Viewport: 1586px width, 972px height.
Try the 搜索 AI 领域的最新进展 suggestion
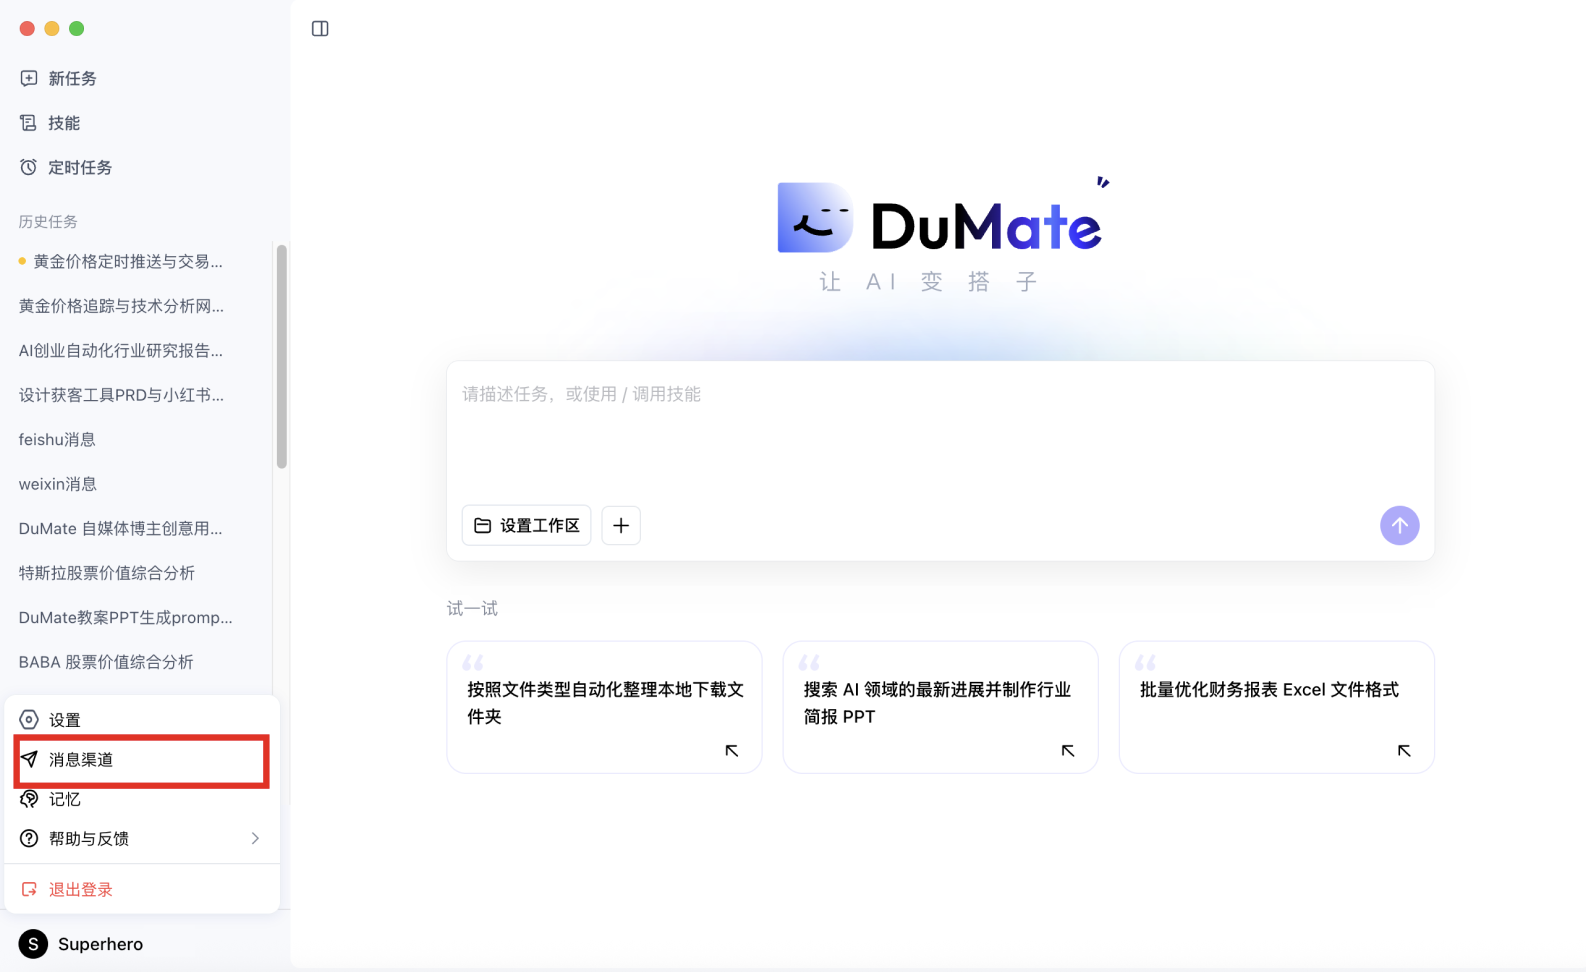tap(940, 707)
